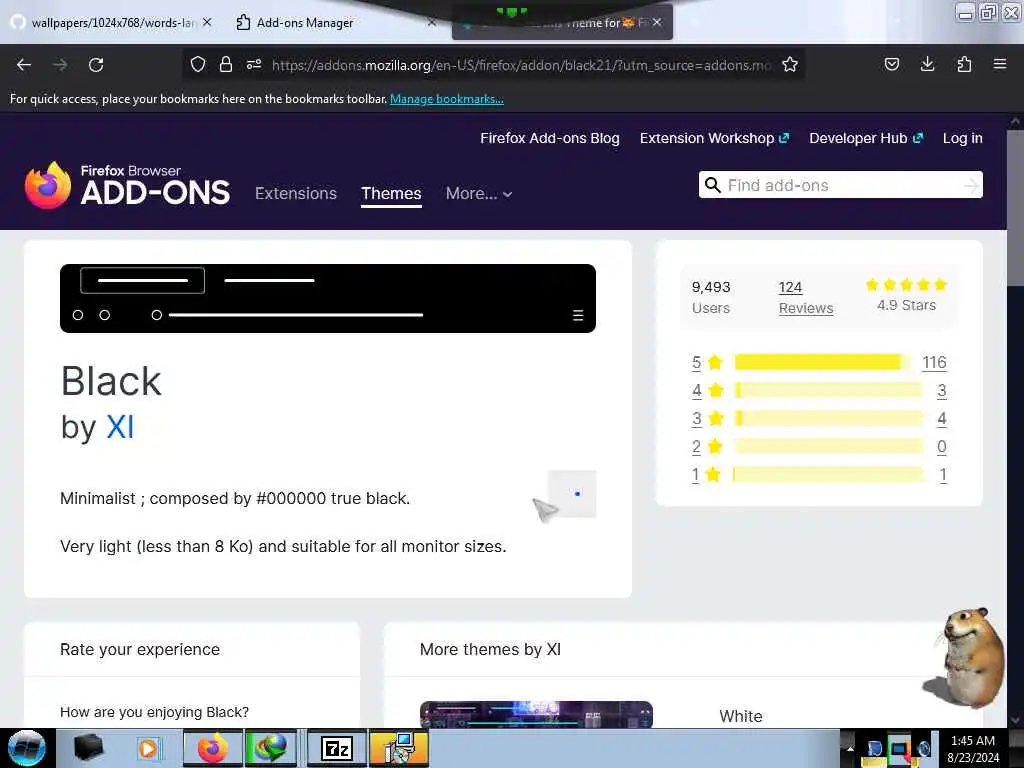Open the media player taskbar icon
The width and height of the screenshot is (1024, 768).
(x=148, y=748)
